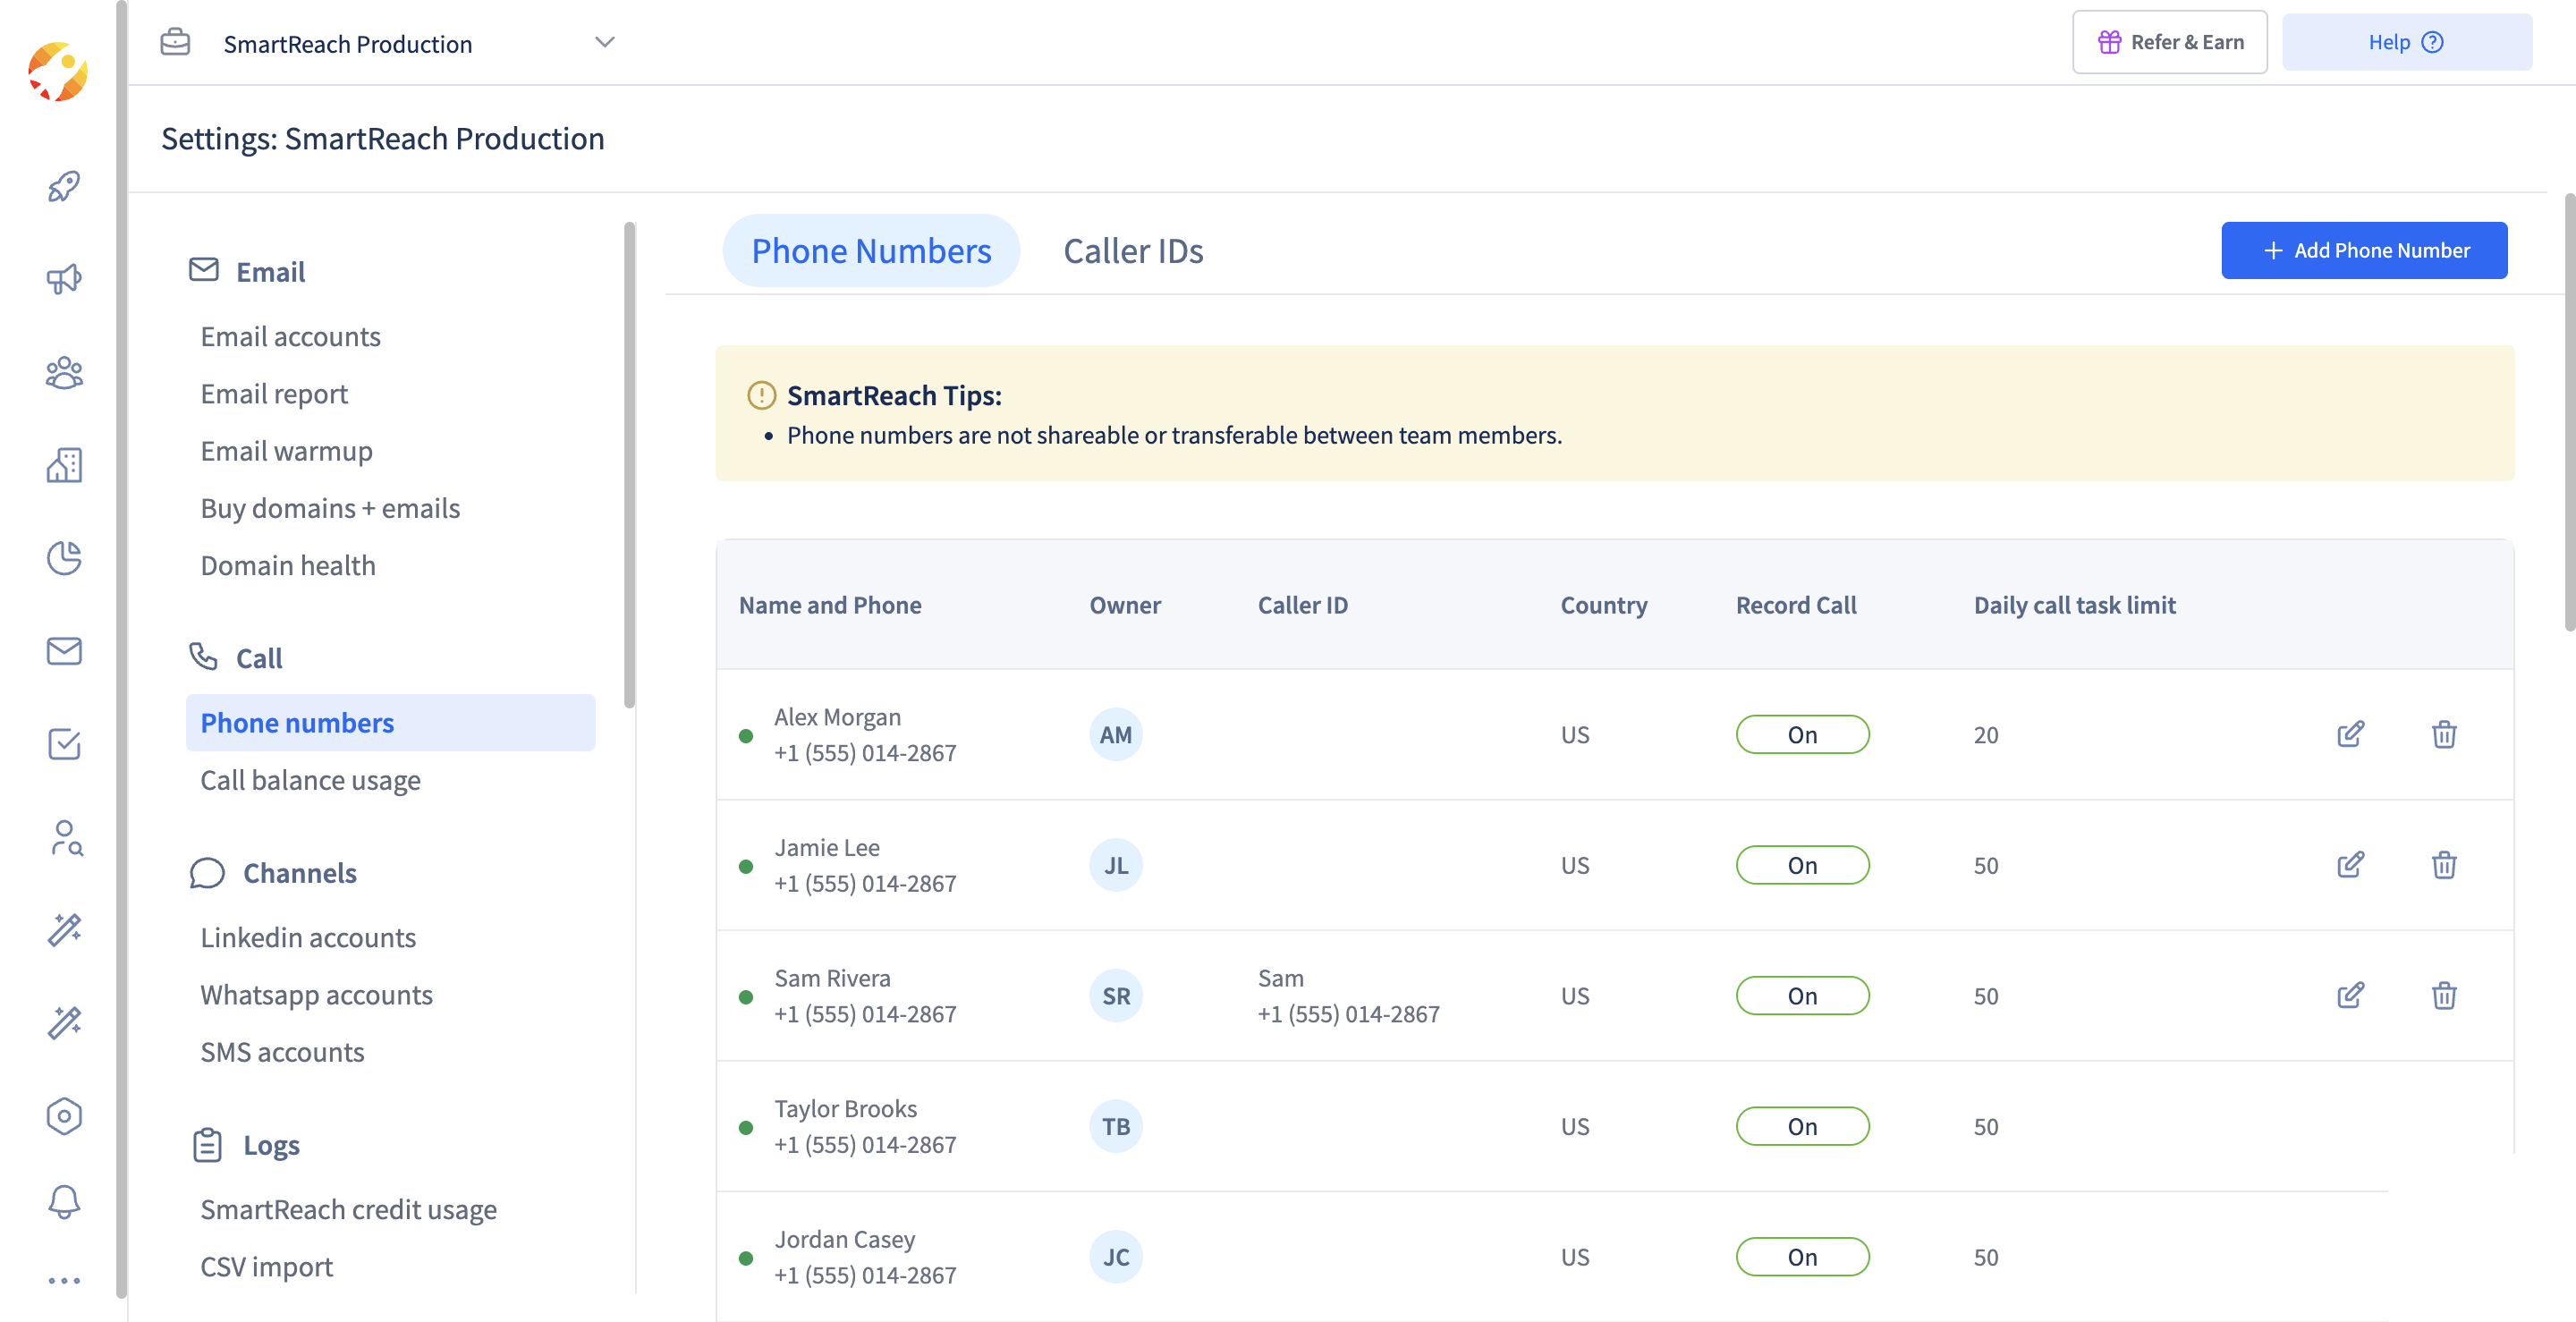Click the Call section header
The width and height of the screenshot is (2576, 1322).
[x=236, y=658]
